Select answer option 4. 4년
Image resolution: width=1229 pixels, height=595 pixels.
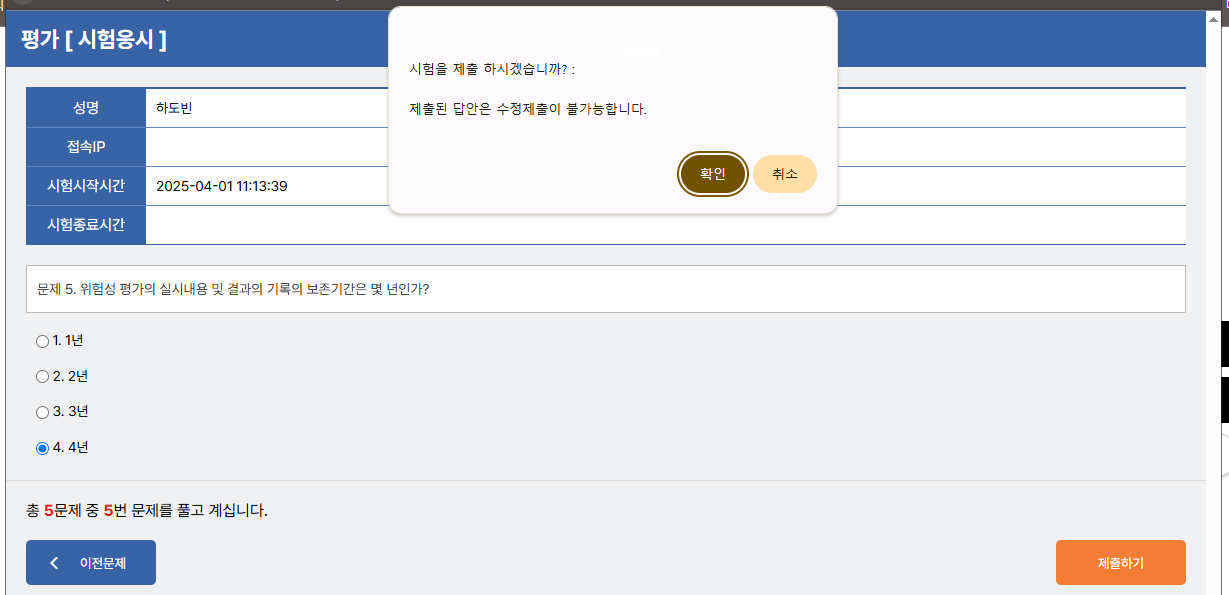[42, 448]
